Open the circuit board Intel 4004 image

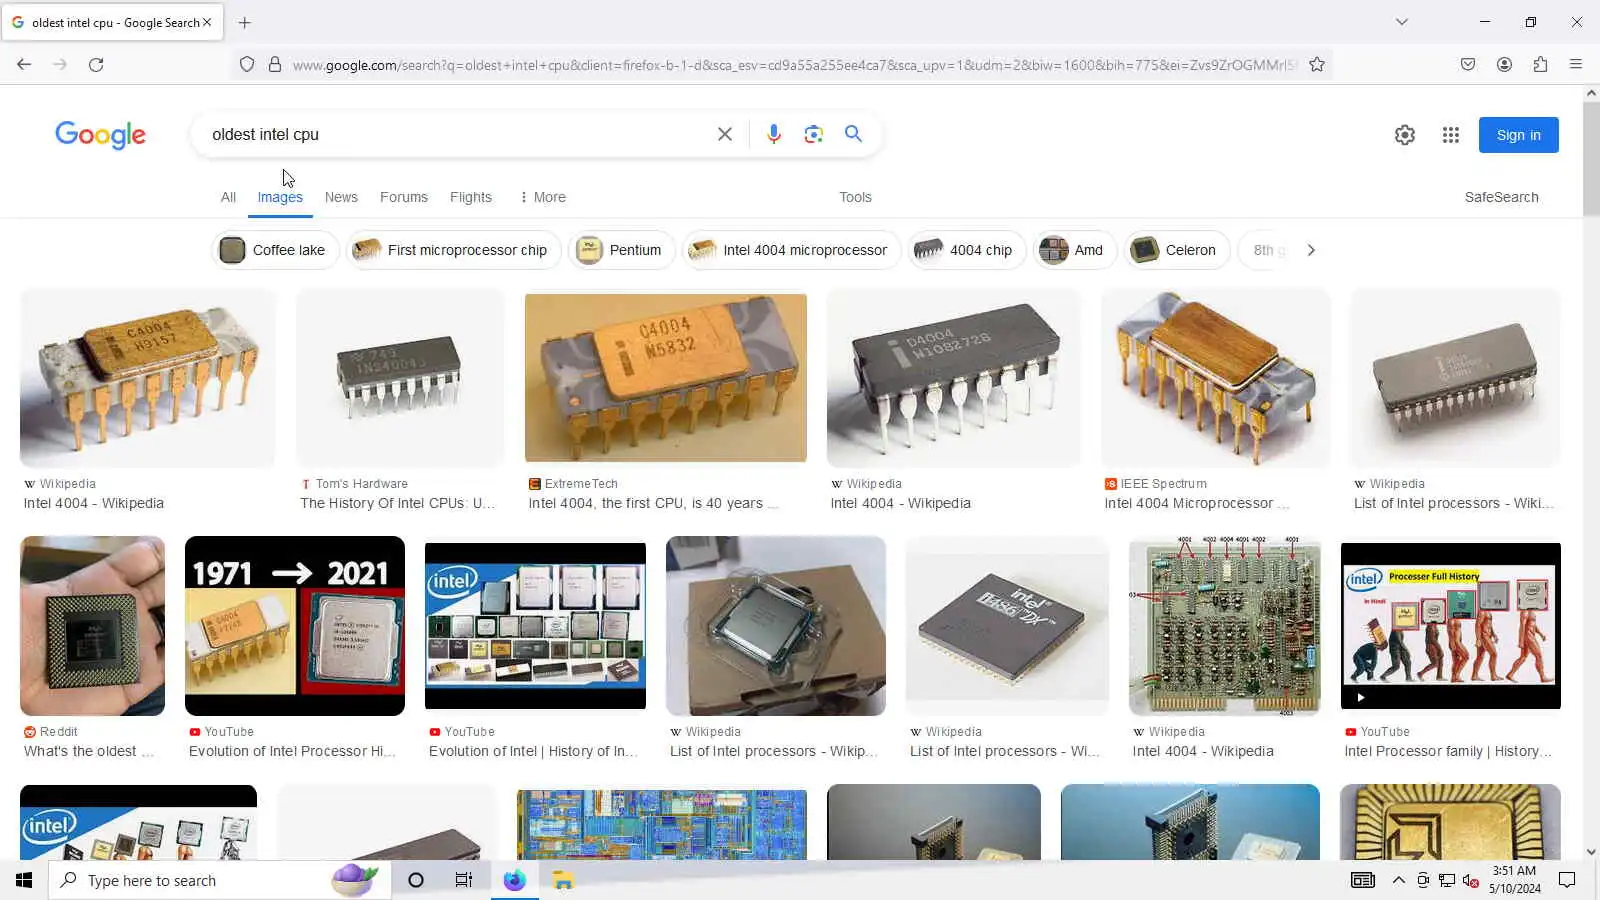[x=1225, y=626]
